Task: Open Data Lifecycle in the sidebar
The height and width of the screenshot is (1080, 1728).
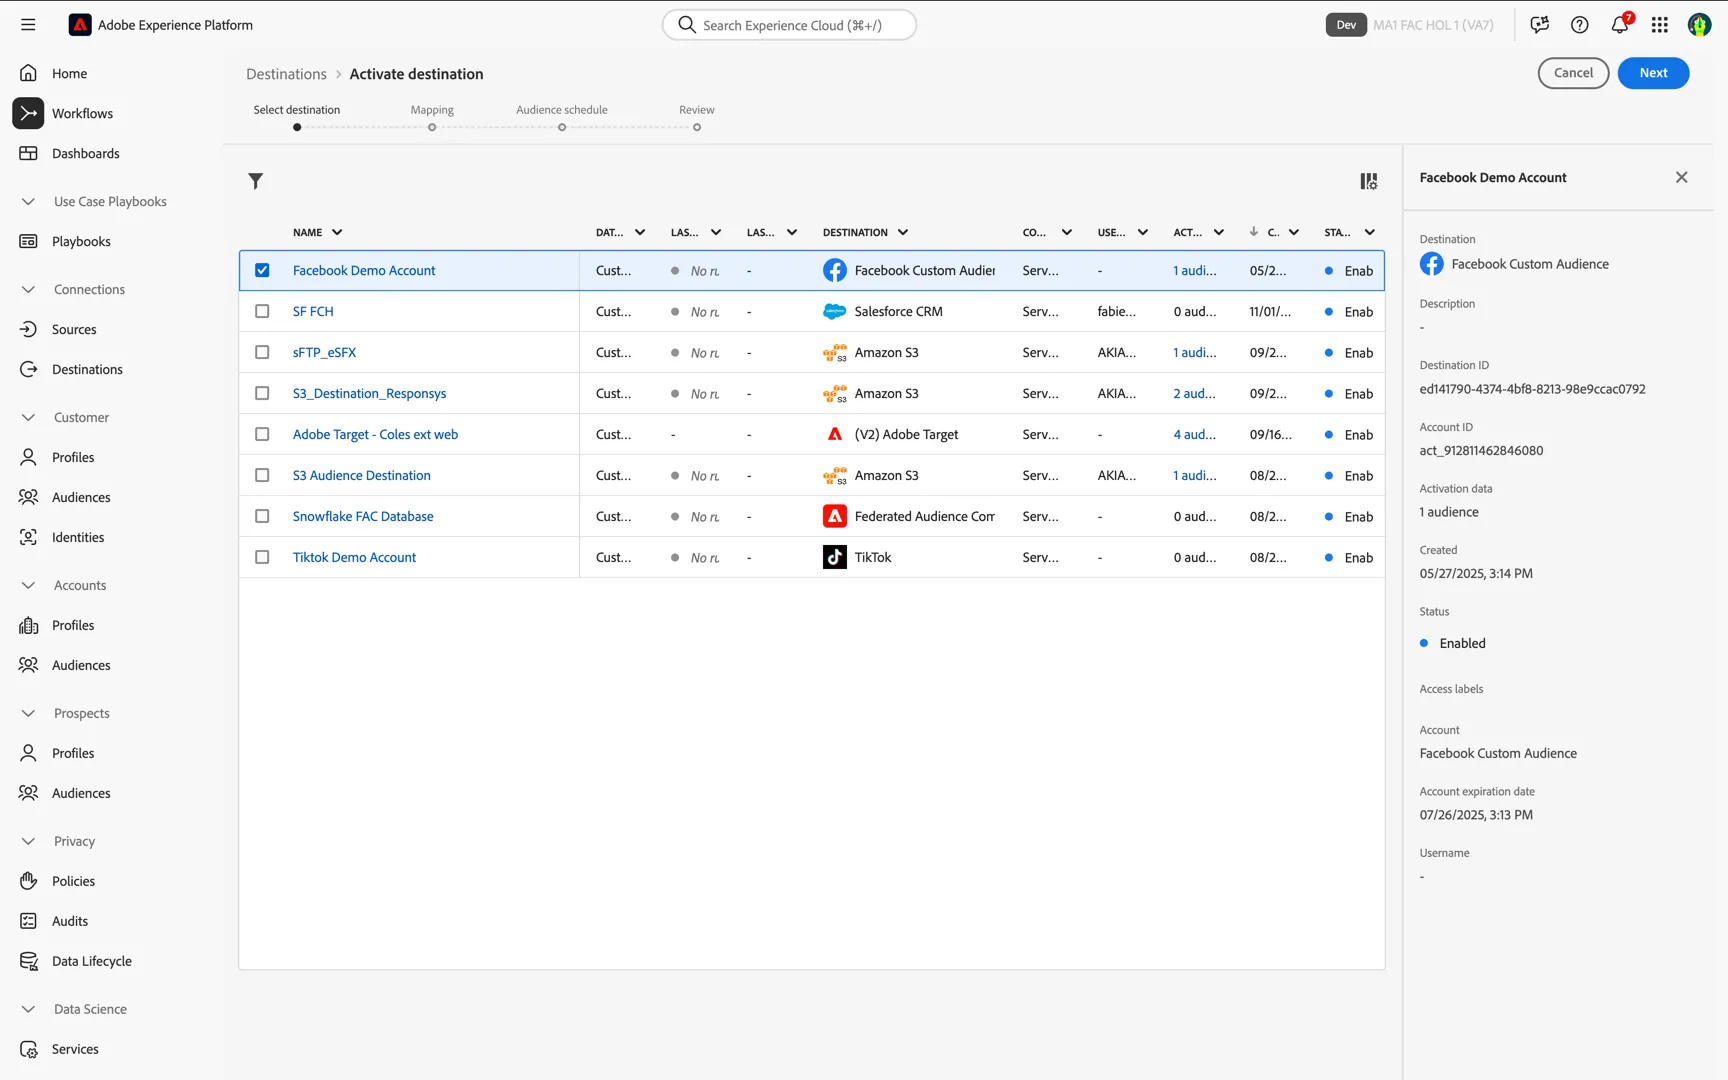Action: click(x=92, y=961)
